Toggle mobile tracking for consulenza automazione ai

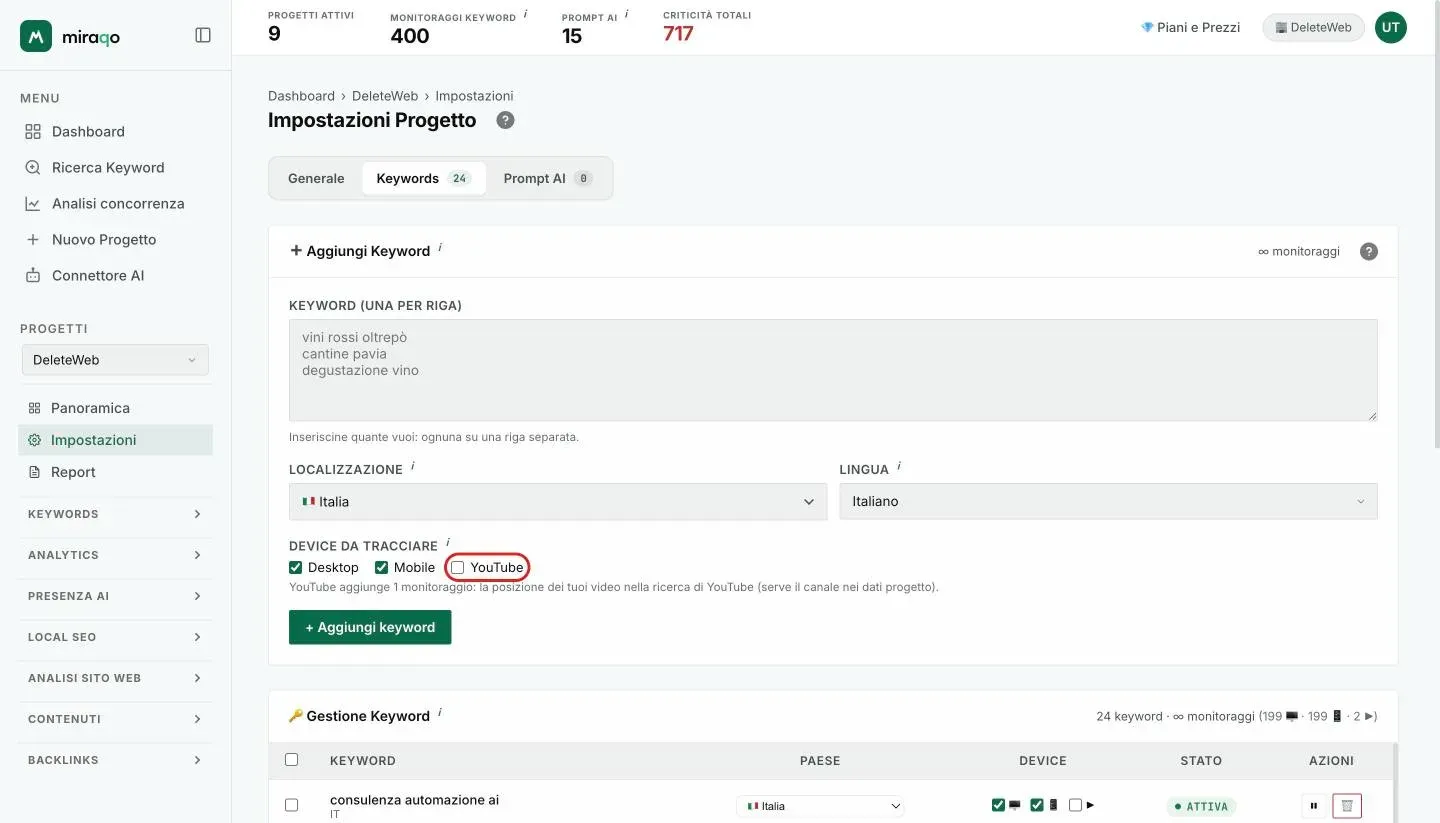[x=1037, y=805]
